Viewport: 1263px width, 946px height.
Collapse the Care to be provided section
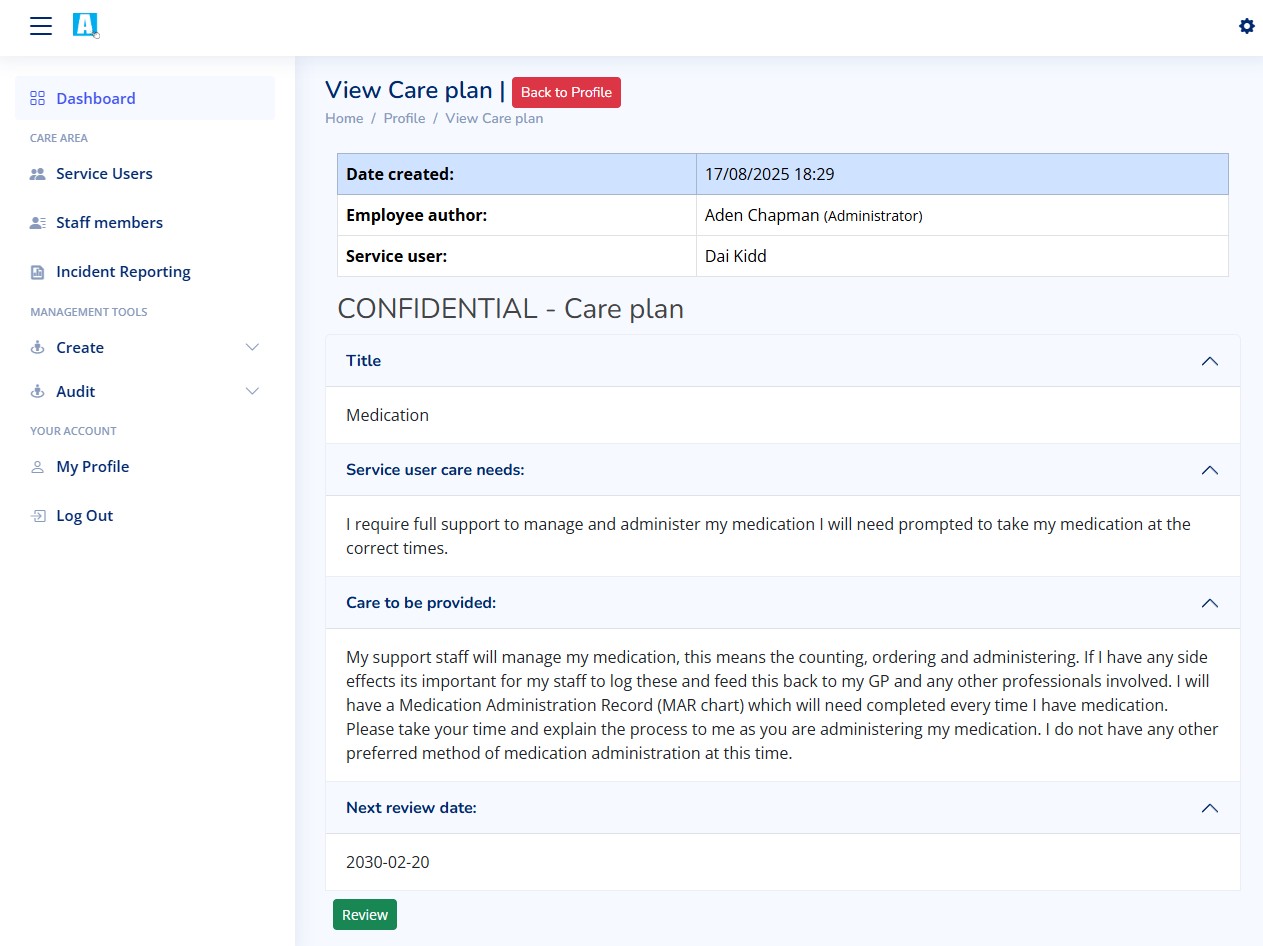coord(1209,603)
